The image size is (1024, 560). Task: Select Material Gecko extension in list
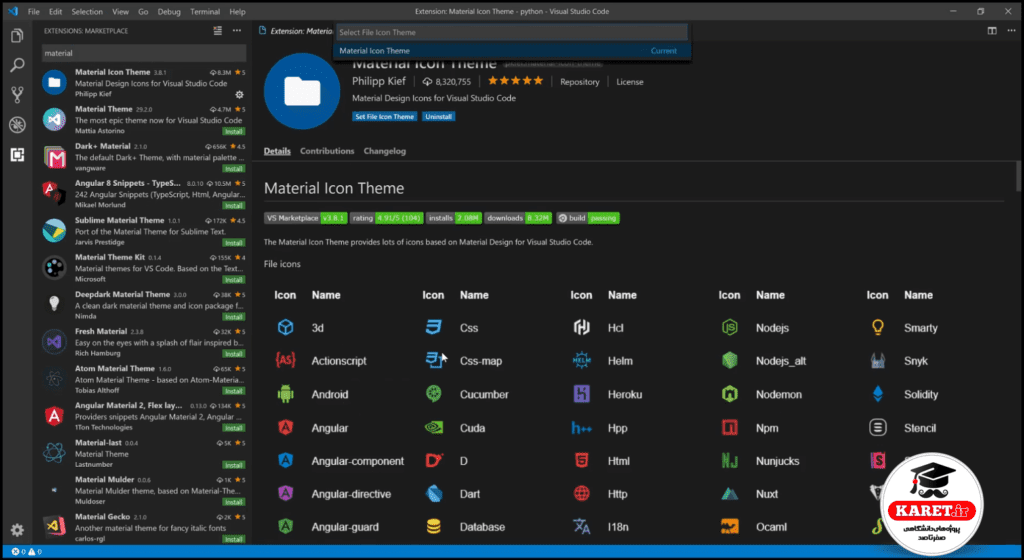click(x=143, y=527)
